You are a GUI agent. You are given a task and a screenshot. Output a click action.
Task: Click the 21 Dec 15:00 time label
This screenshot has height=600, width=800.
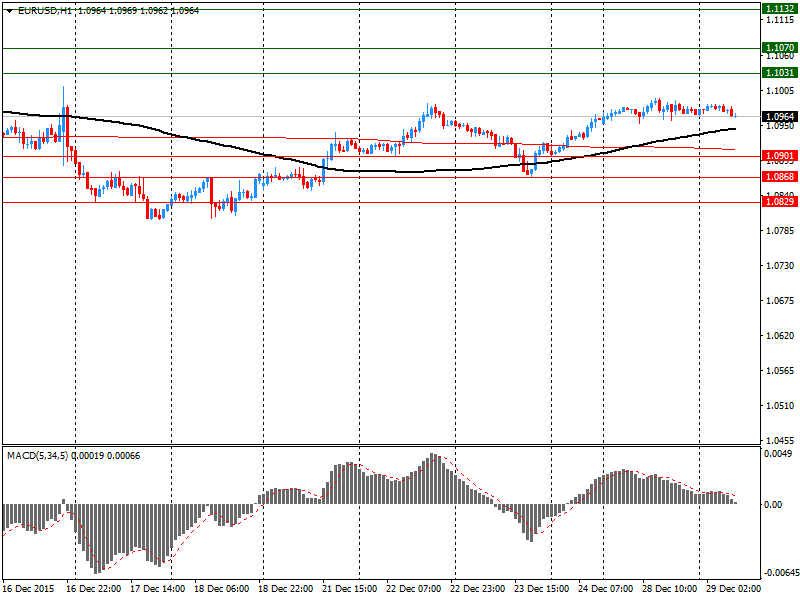[x=349, y=588]
